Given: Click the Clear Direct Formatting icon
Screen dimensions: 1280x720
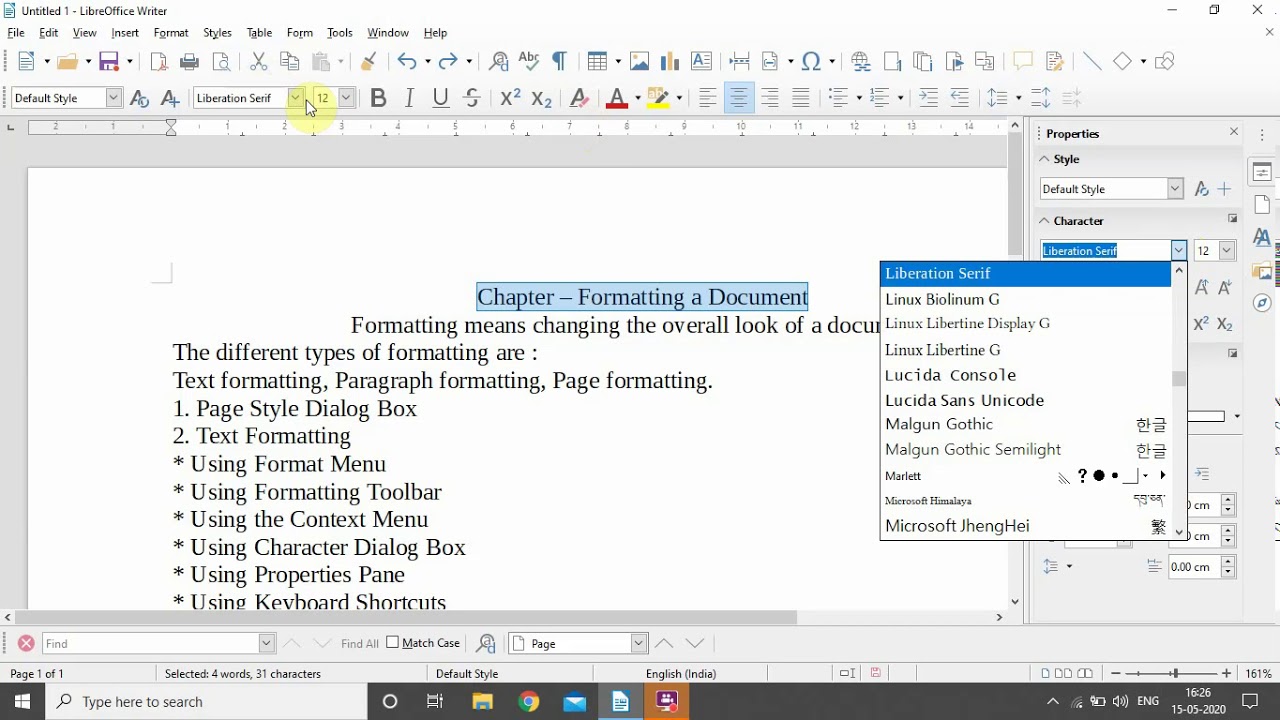Looking at the screenshot, I should point(578,98).
